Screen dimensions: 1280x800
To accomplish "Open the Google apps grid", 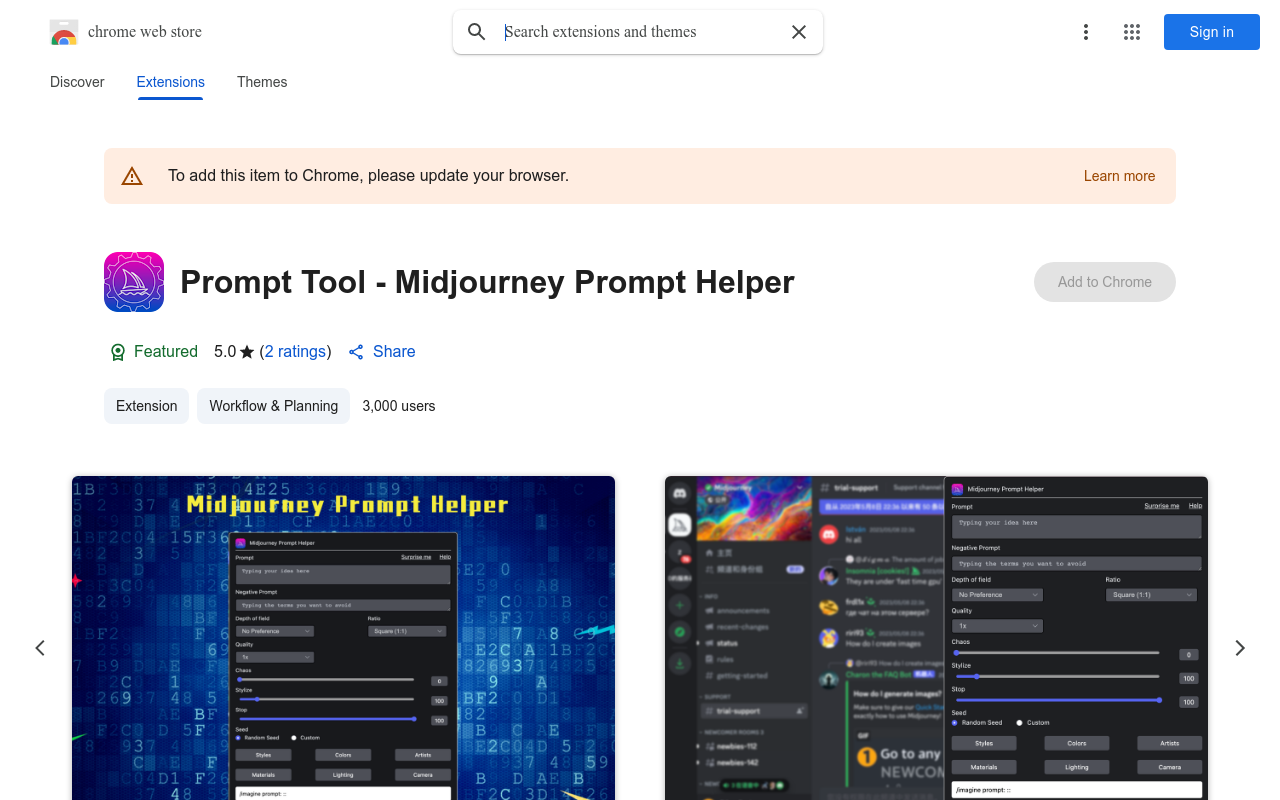I will tap(1132, 32).
